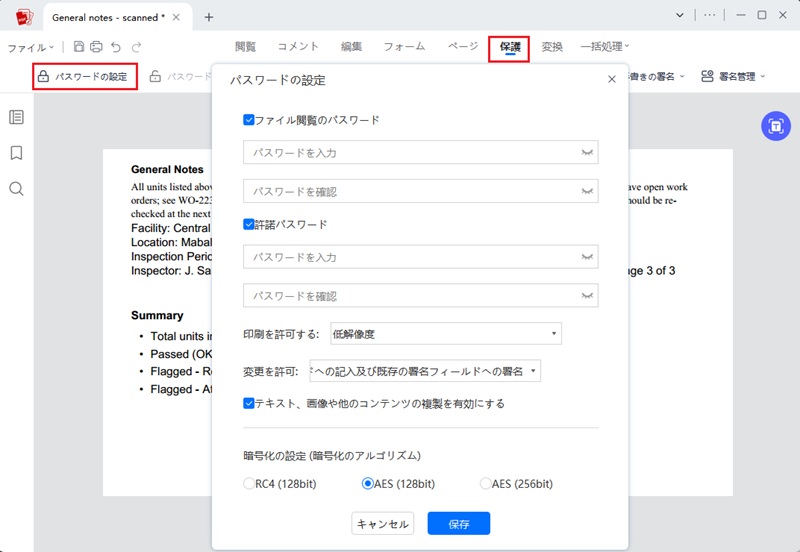Close the パスワードの設定 dialog with X
800x552 pixels.
click(x=612, y=79)
